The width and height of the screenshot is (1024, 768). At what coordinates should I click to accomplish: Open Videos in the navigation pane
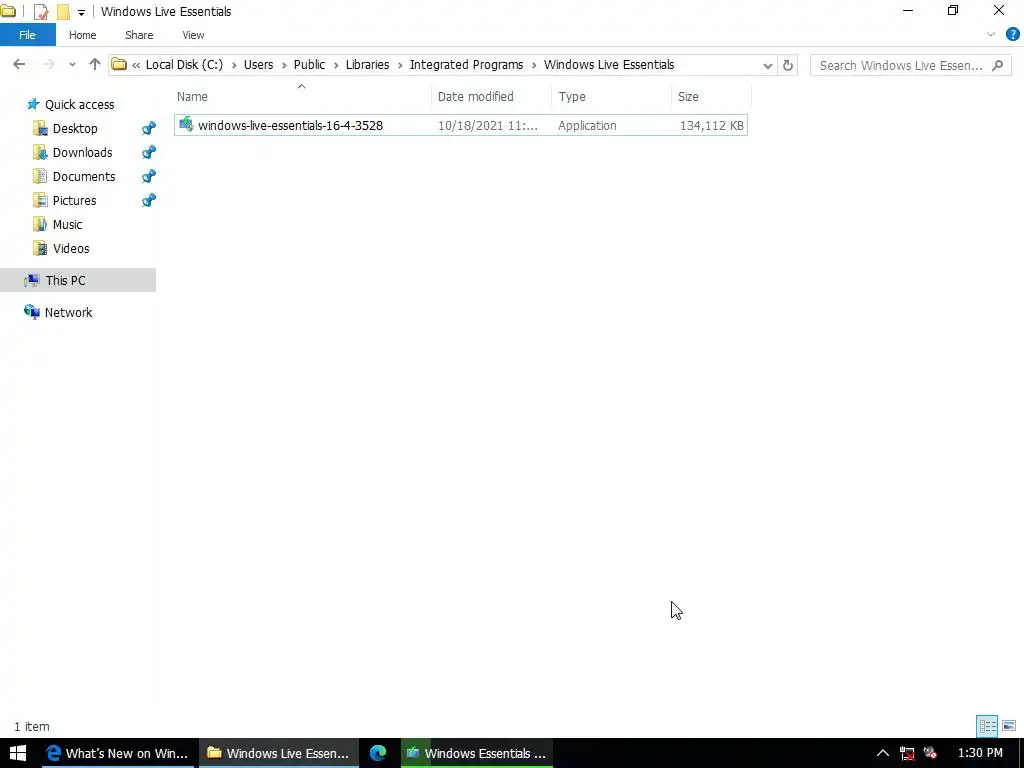pyautogui.click(x=71, y=249)
